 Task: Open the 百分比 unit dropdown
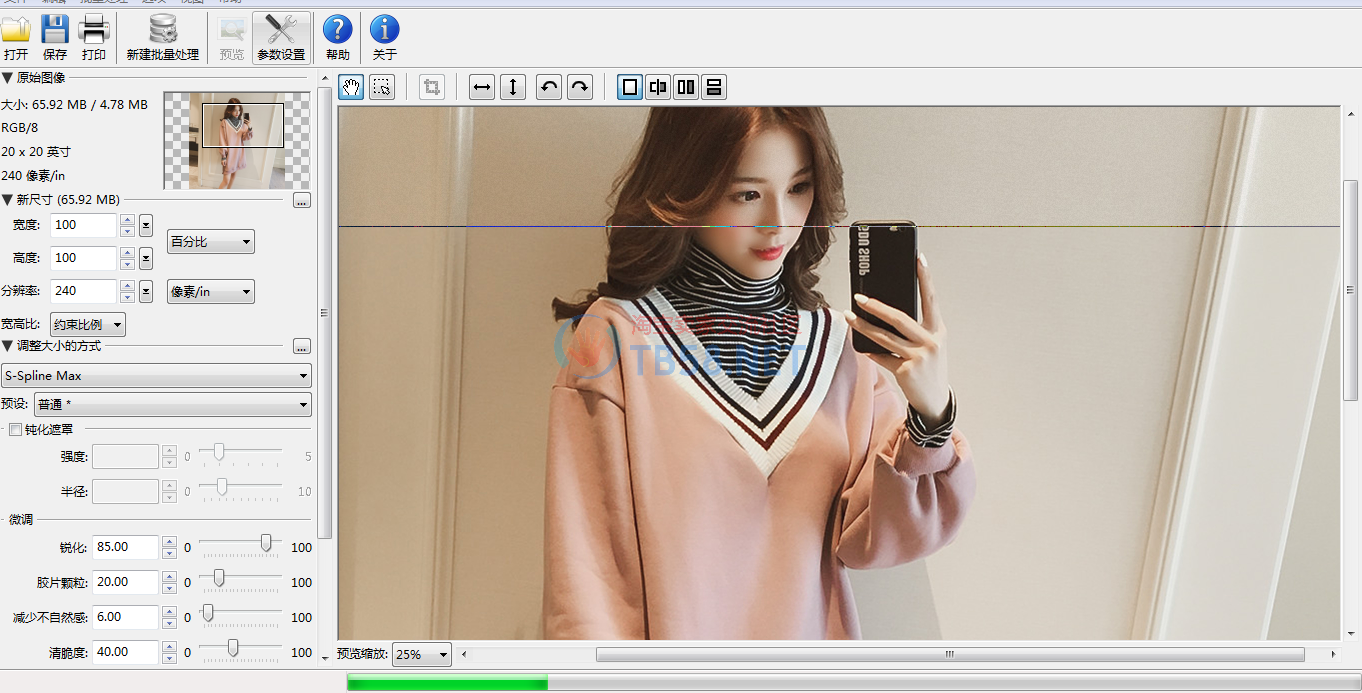pyautogui.click(x=210, y=242)
